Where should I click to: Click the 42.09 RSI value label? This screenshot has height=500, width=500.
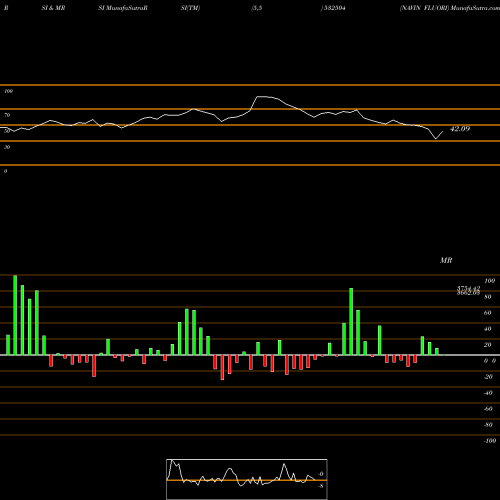click(460, 129)
